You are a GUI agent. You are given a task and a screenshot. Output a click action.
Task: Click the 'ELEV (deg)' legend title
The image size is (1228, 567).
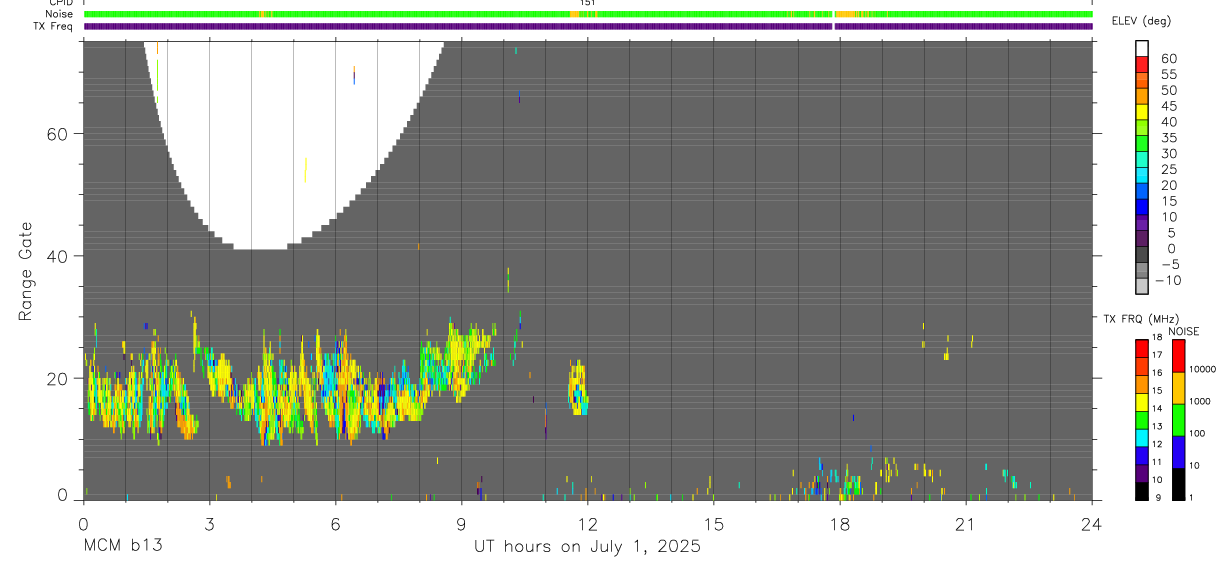click(1142, 21)
